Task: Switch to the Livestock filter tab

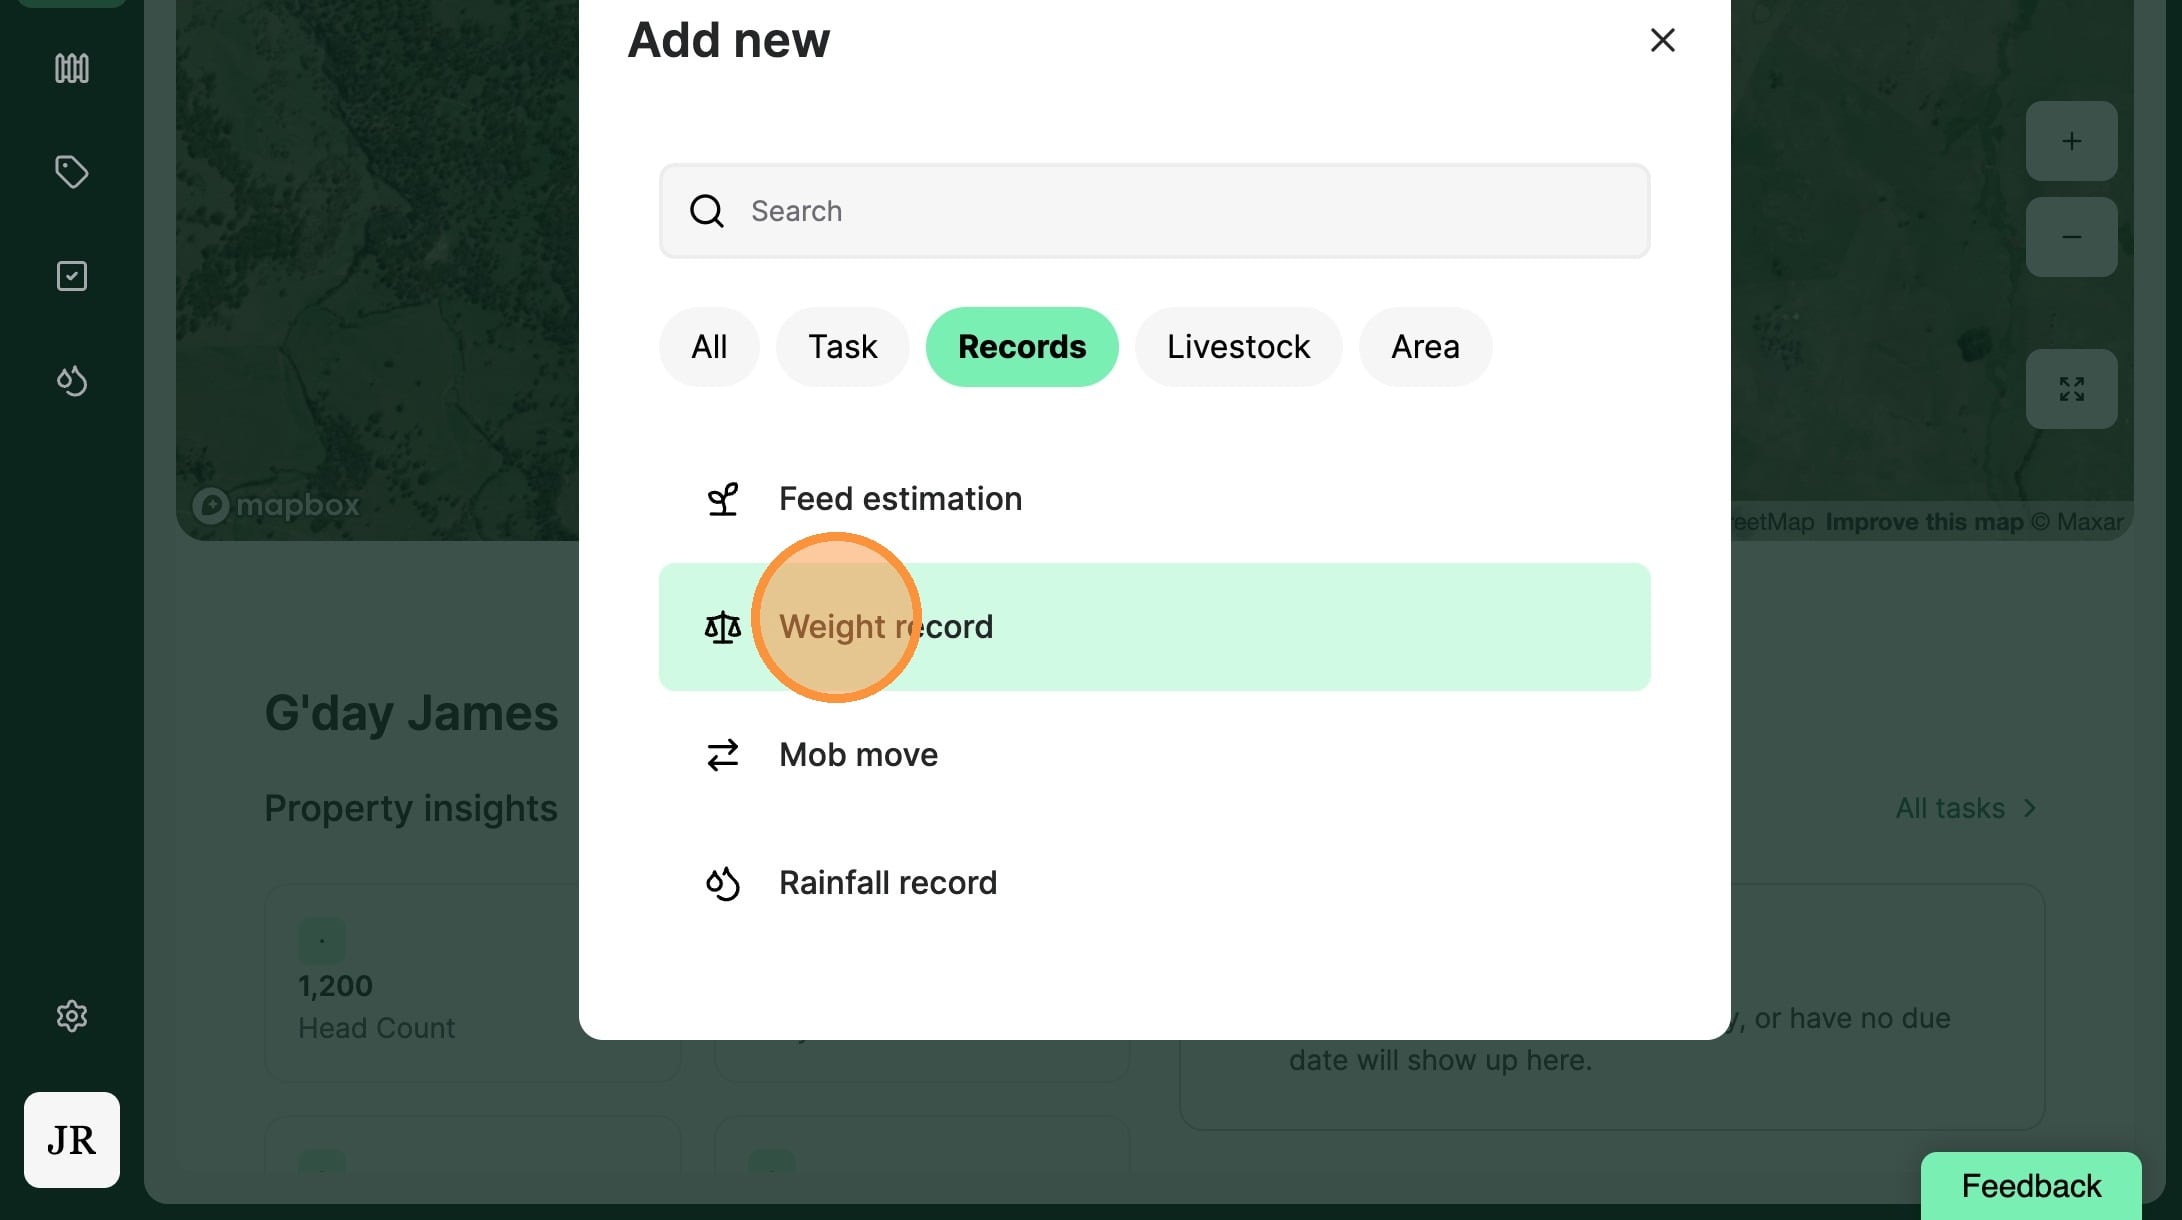Action: coord(1238,347)
